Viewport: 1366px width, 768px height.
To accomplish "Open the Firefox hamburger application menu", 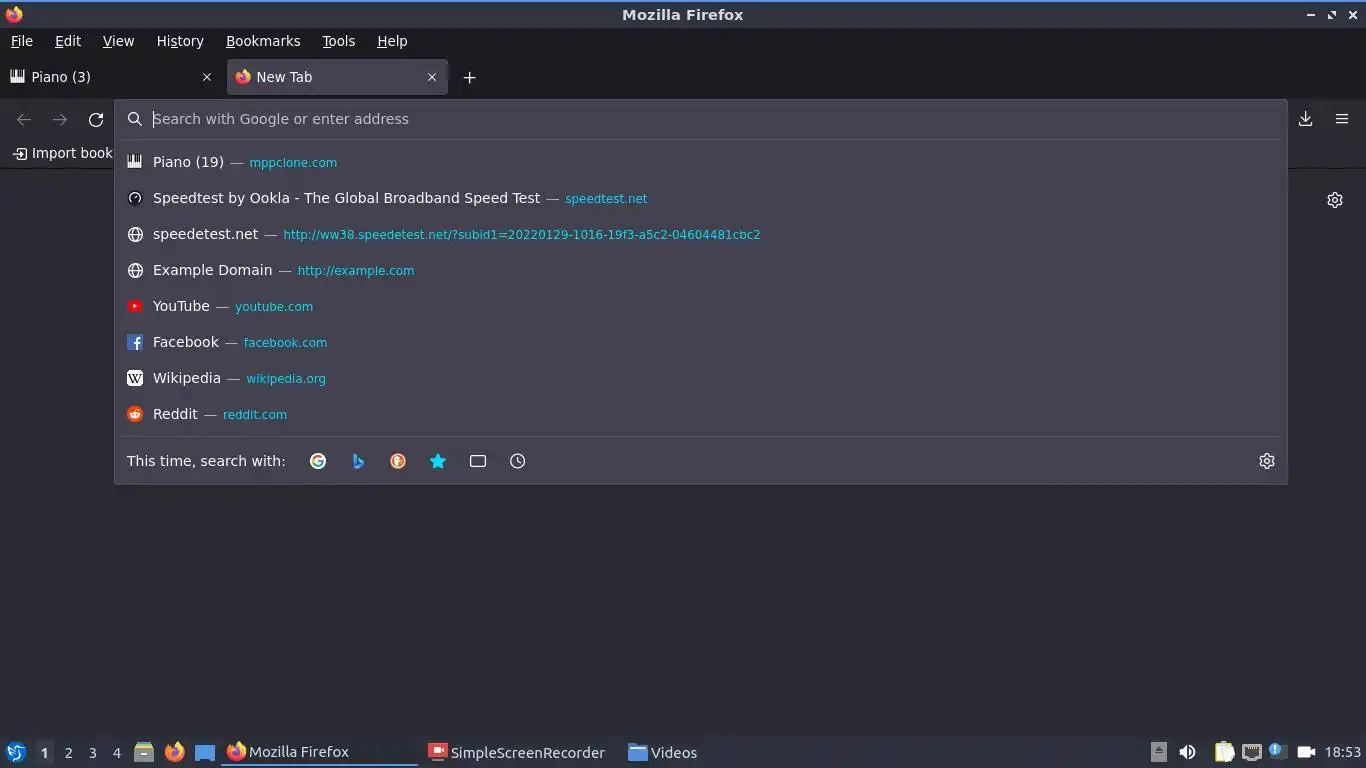I will pyautogui.click(x=1342, y=119).
